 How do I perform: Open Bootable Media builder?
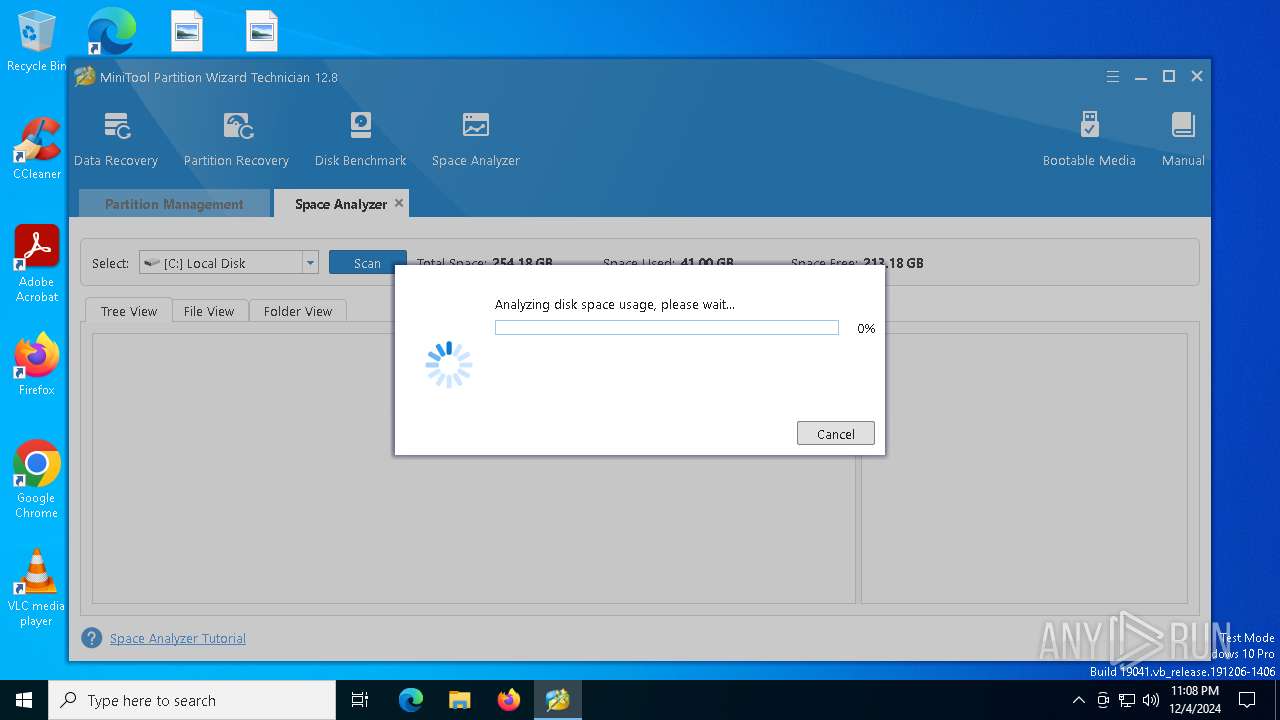click(1089, 139)
